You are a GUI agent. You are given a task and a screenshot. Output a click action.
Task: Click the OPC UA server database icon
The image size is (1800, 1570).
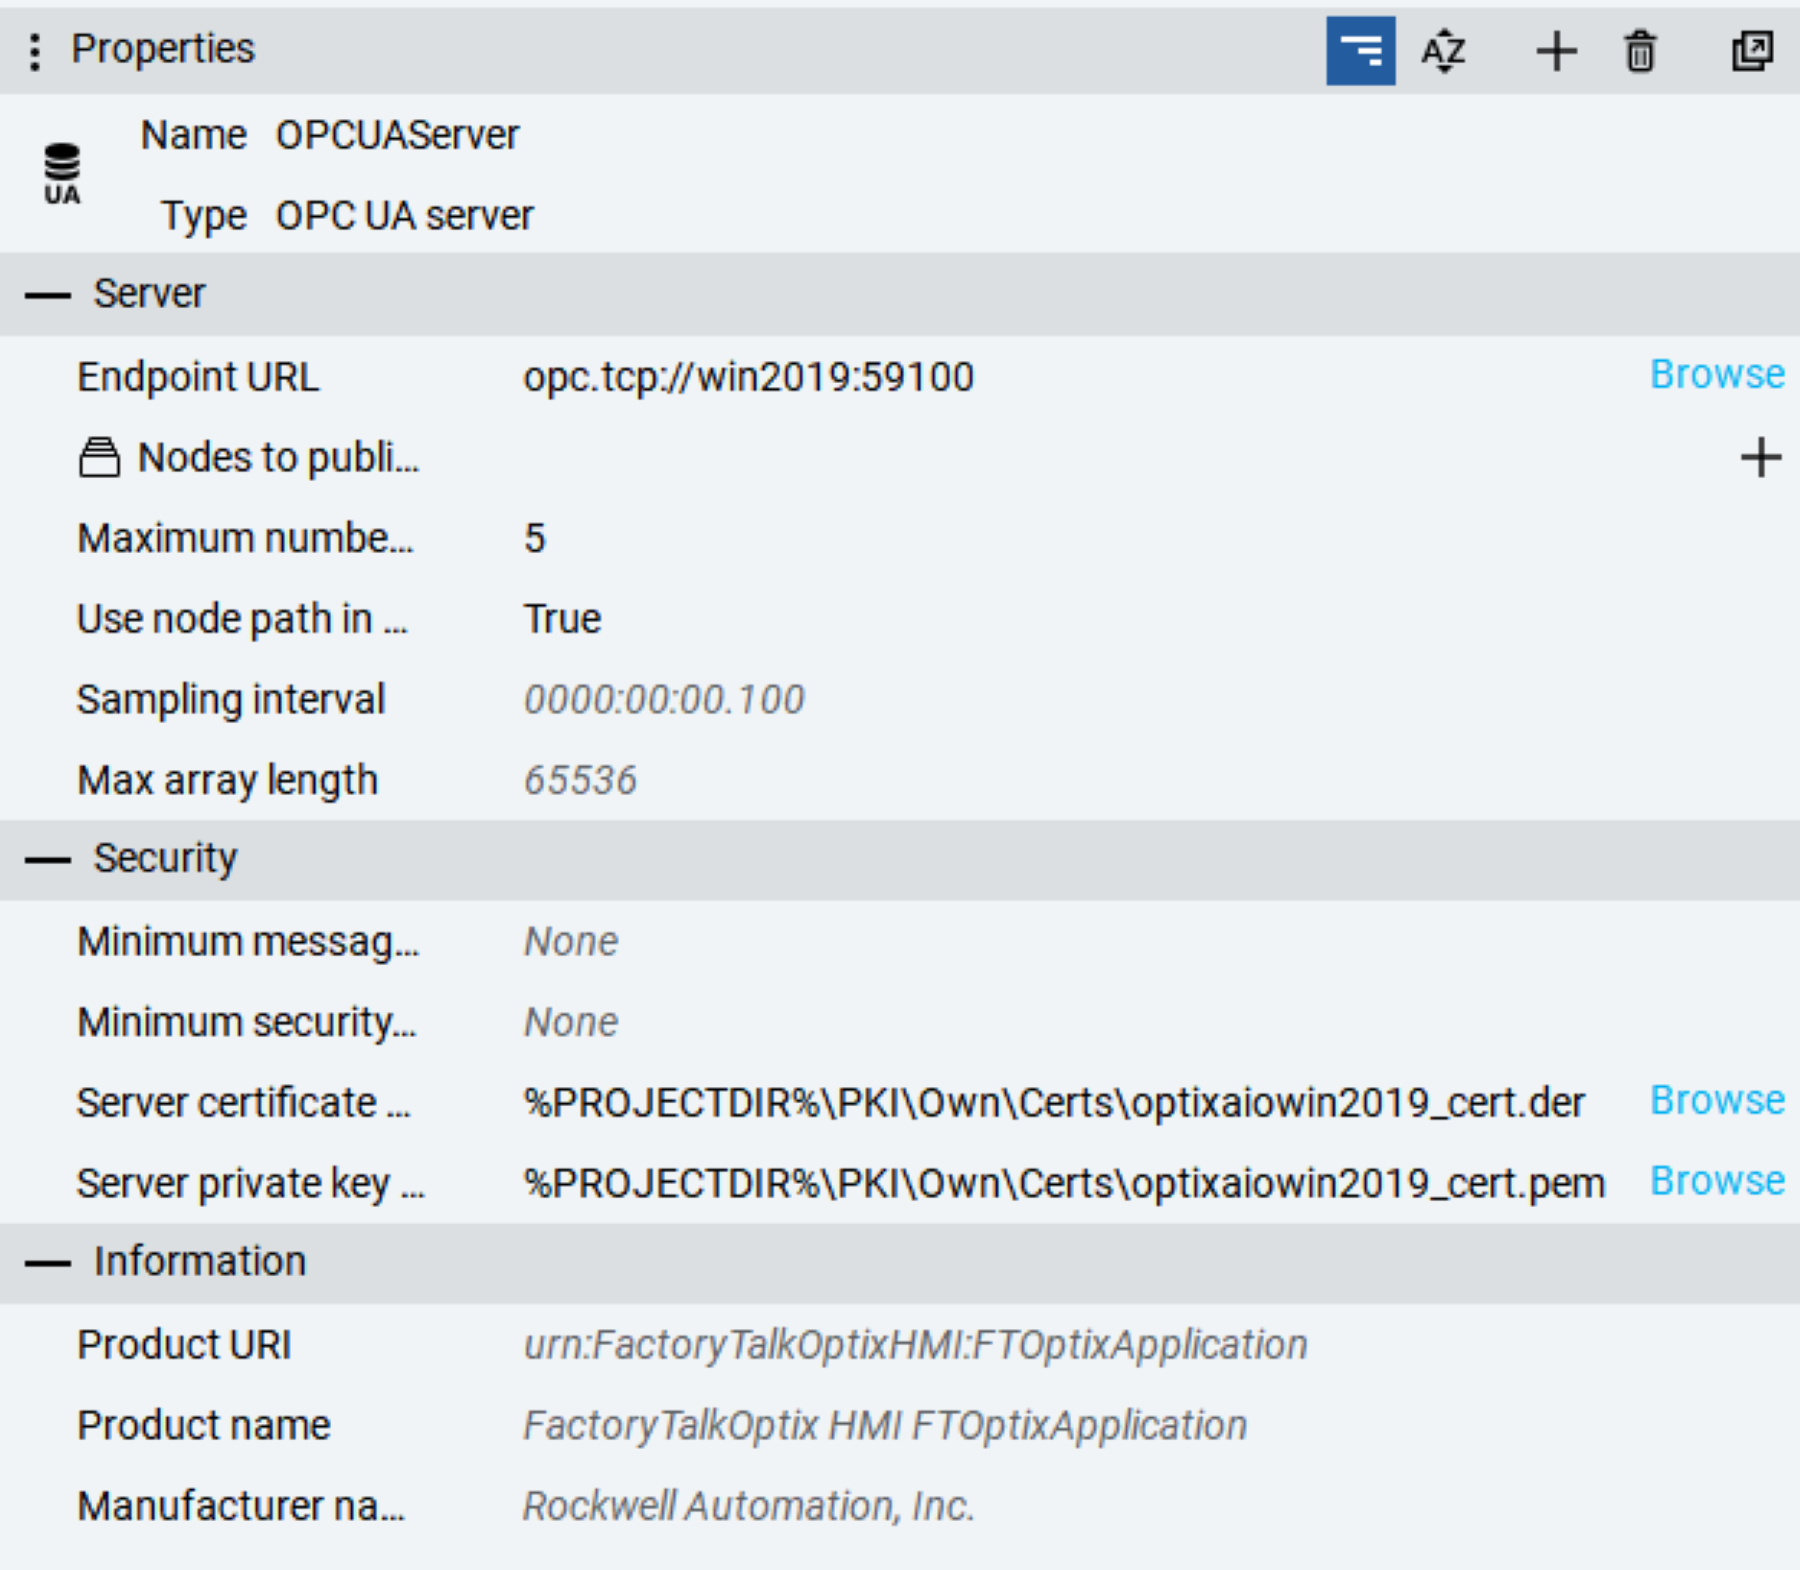click(x=62, y=174)
